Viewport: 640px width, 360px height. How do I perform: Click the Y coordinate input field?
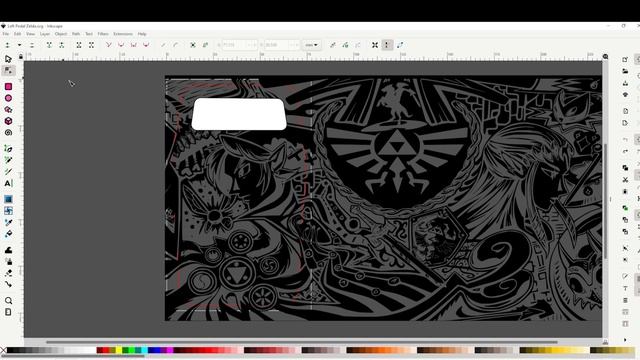click(x=282, y=45)
